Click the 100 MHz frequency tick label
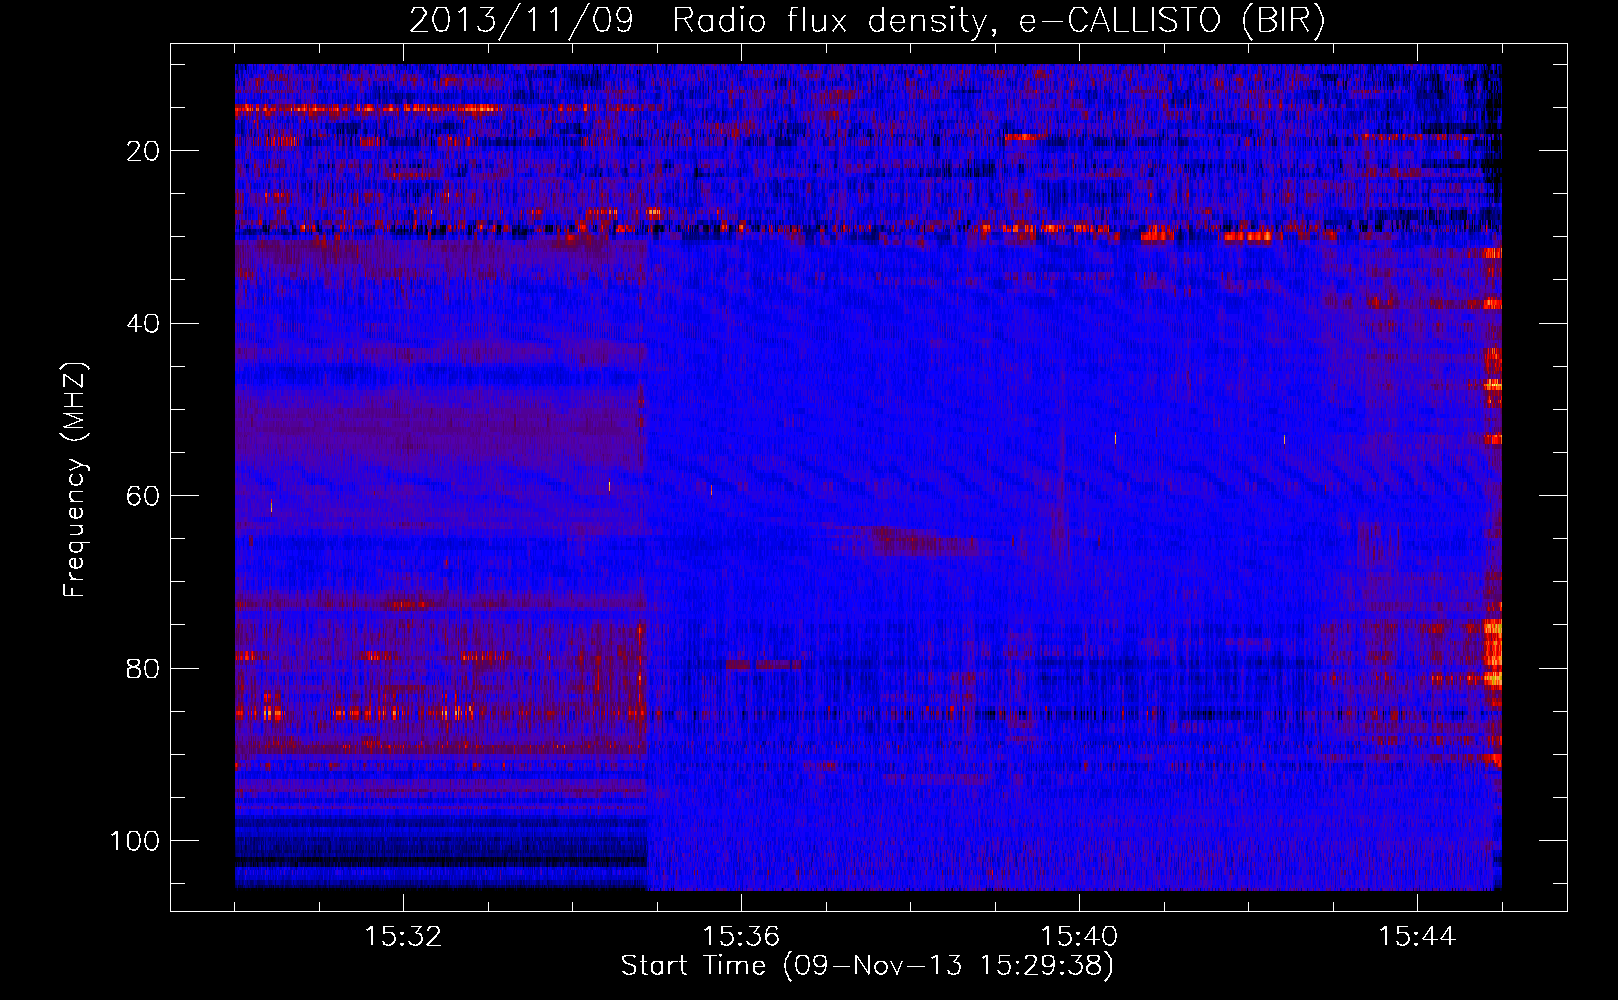This screenshot has width=1618, height=1000. 135,841
